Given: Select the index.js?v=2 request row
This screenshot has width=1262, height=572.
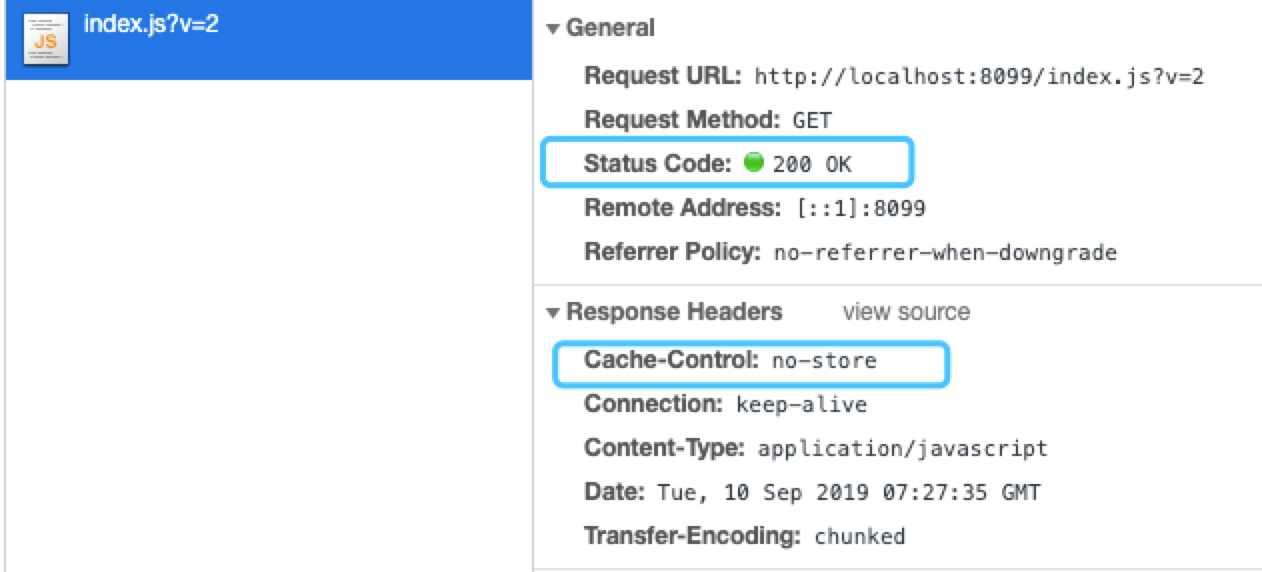Looking at the screenshot, I should 268,40.
